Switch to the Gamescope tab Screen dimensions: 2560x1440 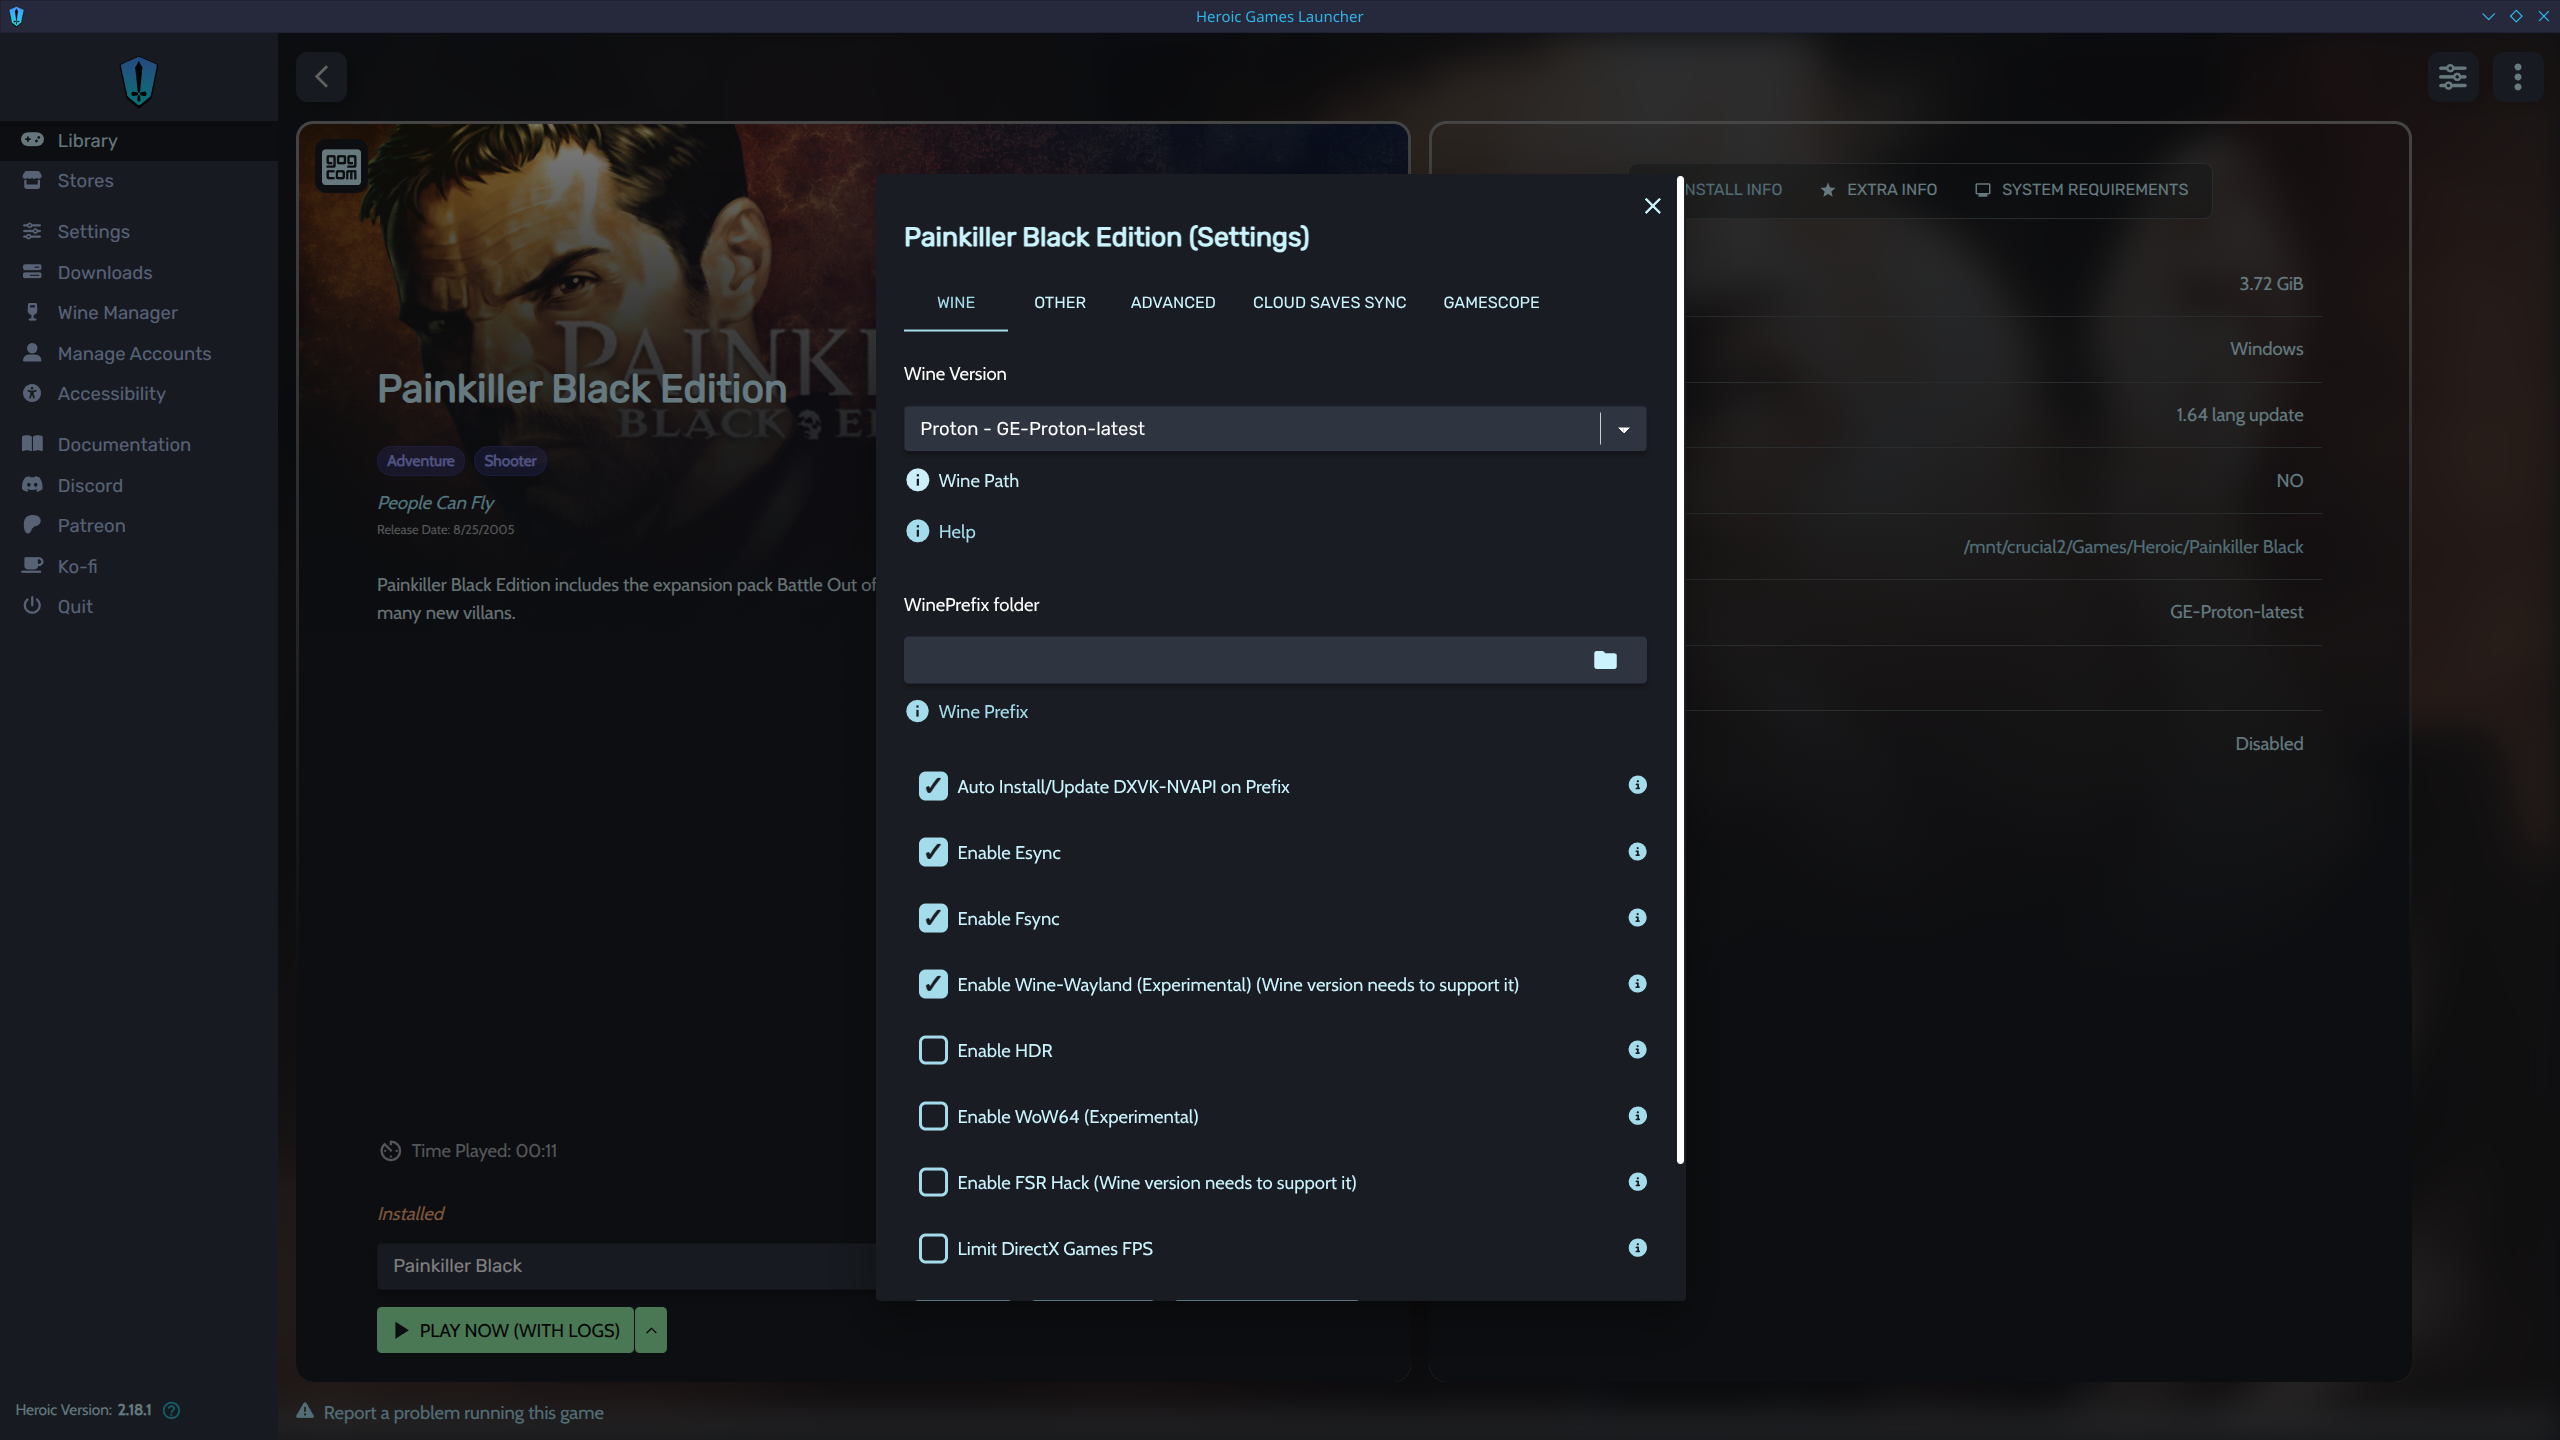pos(1490,302)
